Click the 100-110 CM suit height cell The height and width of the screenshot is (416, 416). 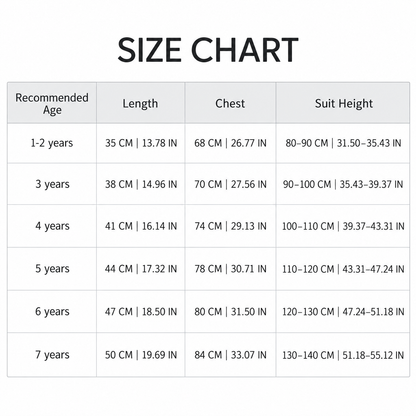pyautogui.click(x=343, y=226)
